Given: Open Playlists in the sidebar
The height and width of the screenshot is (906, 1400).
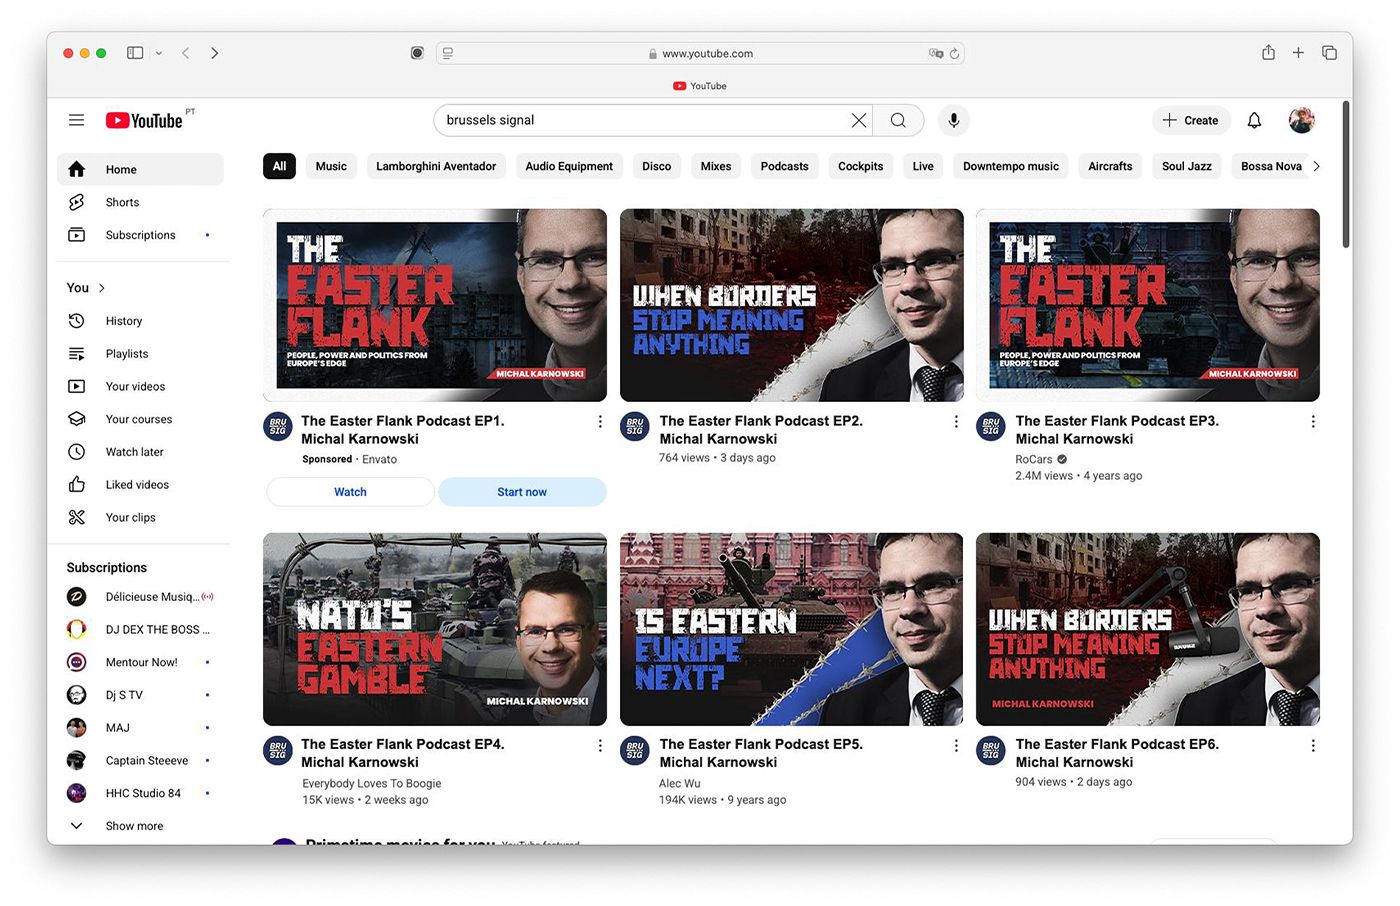Looking at the screenshot, I should point(140,353).
